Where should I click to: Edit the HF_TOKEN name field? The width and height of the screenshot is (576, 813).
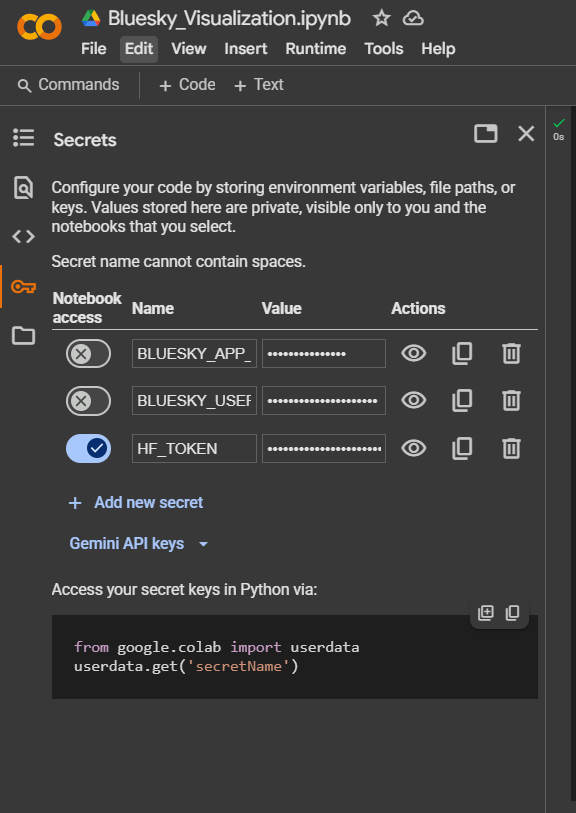pos(194,448)
